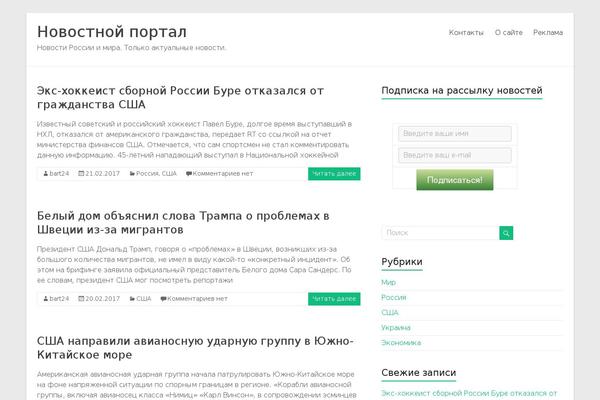The height and width of the screenshot is (400, 600).
Task: Click the Свежие записи heading
Action: [419, 372]
